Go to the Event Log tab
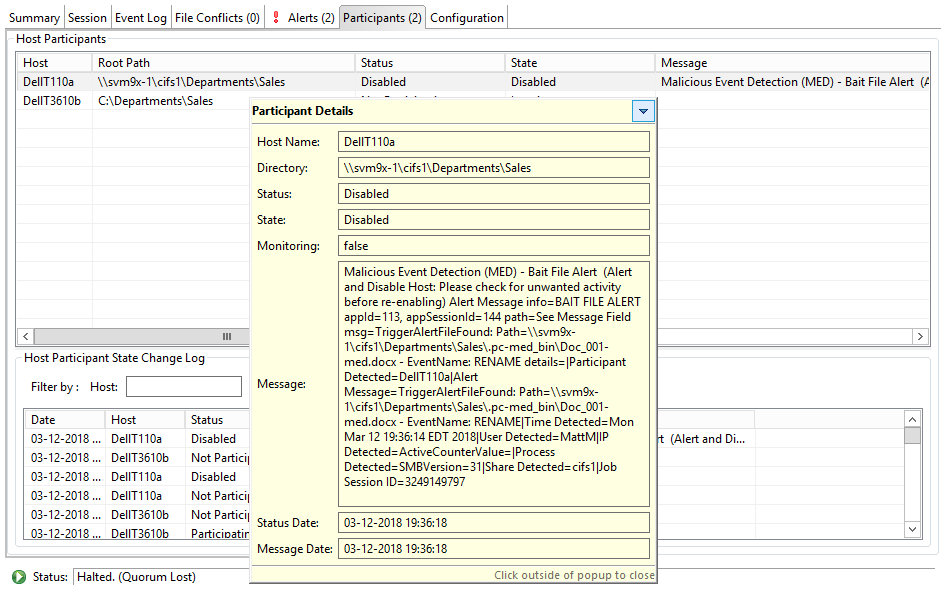The width and height of the screenshot is (946, 596). coord(140,17)
